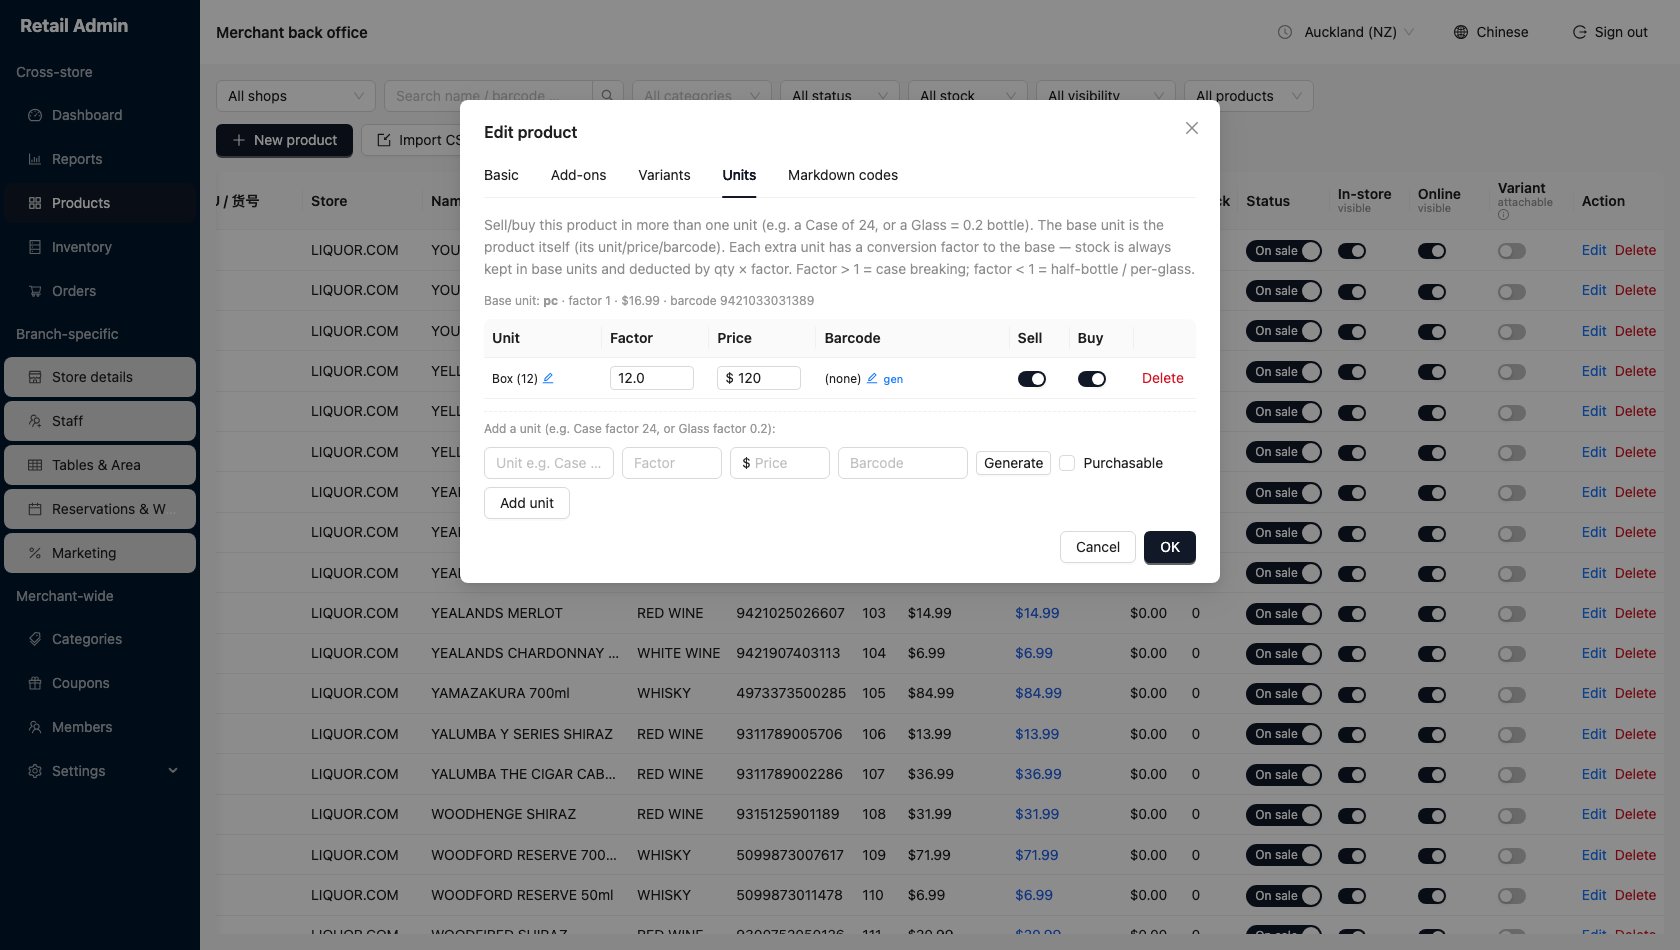Click the search magnifier icon

607,96
